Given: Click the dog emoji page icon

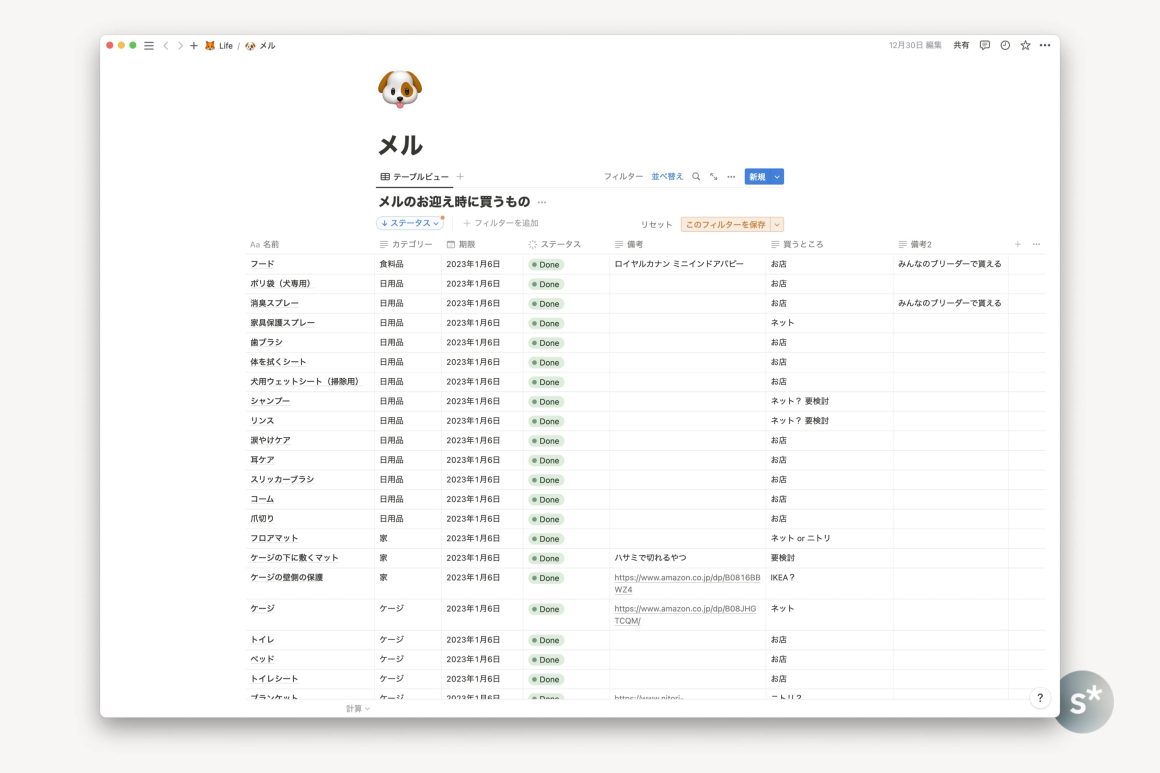Looking at the screenshot, I should (x=400, y=89).
